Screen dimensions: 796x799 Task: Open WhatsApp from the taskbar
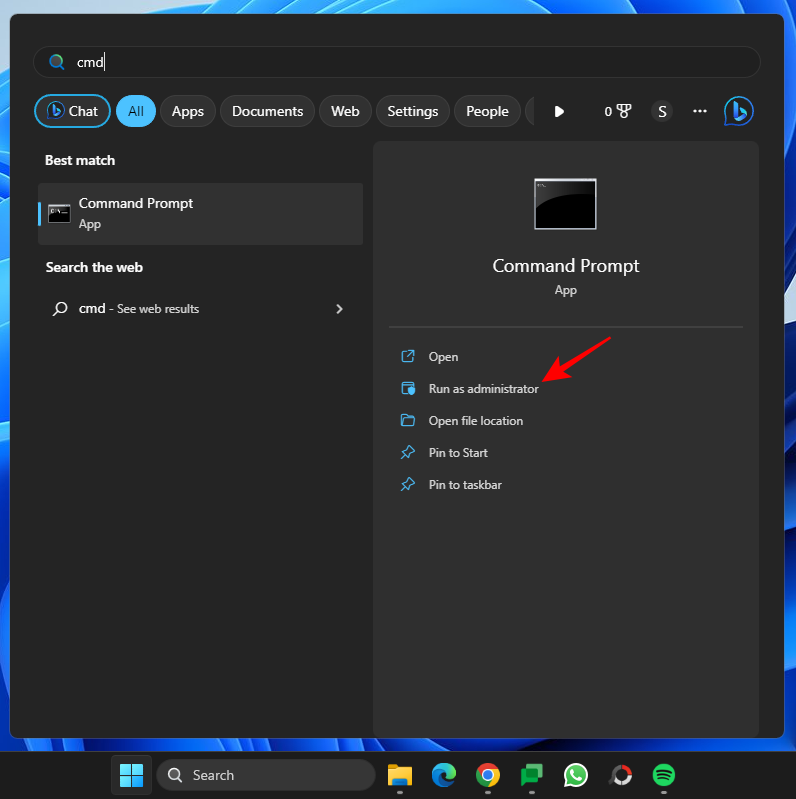pos(575,775)
